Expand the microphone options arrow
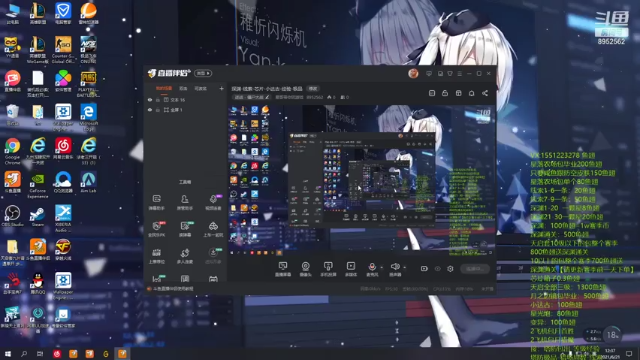 click(382, 268)
